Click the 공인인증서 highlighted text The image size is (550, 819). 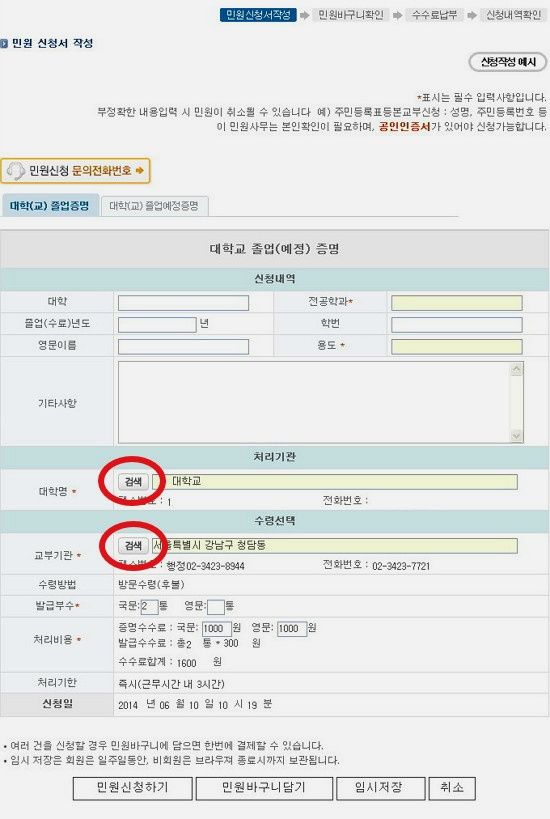pyautogui.click(x=404, y=126)
